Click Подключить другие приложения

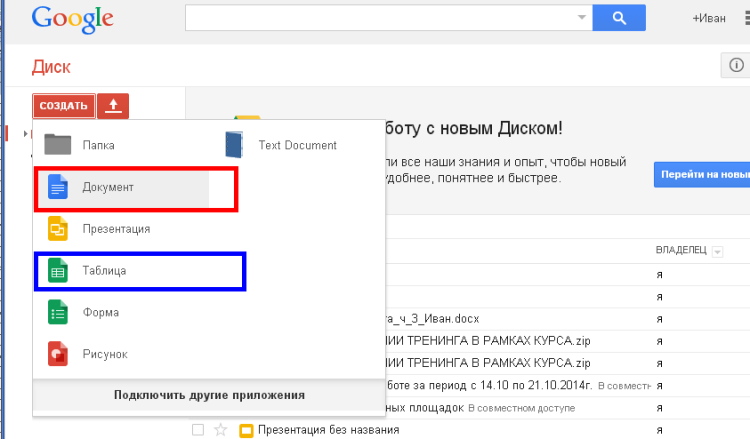(209, 395)
